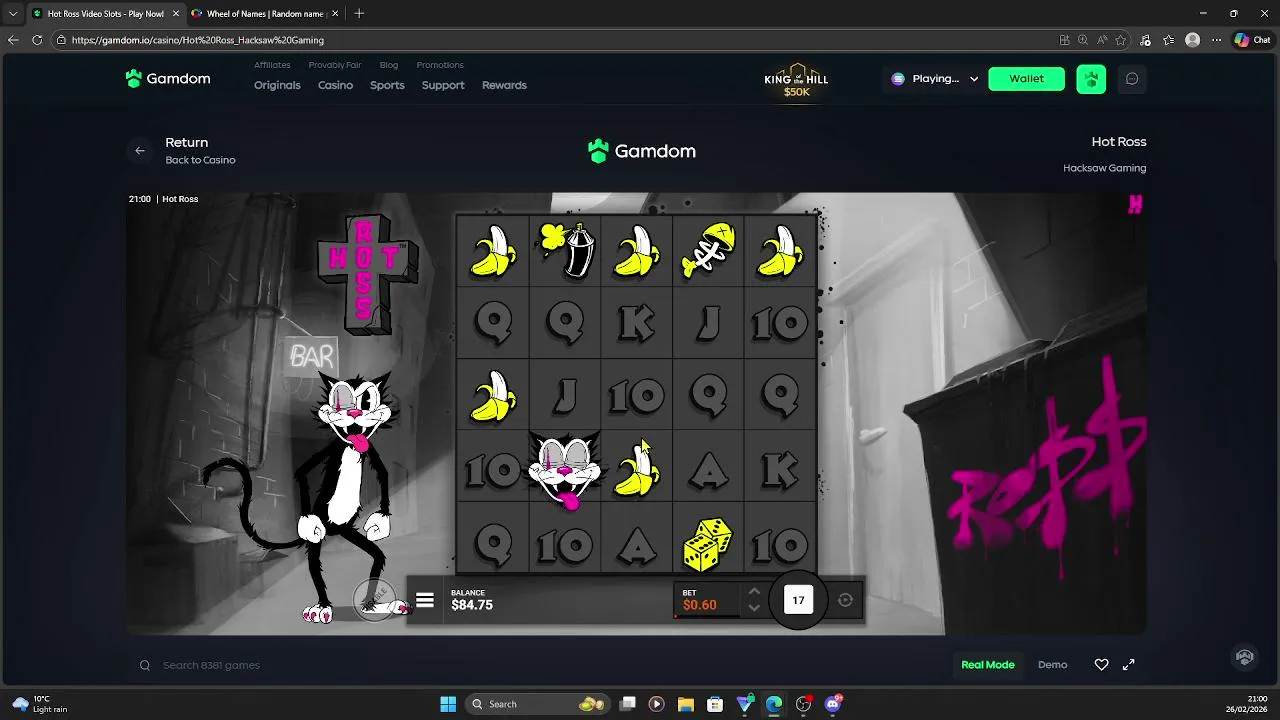The image size is (1280, 720).
Task: Click the fishbone symbol on reels
Action: click(709, 250)
